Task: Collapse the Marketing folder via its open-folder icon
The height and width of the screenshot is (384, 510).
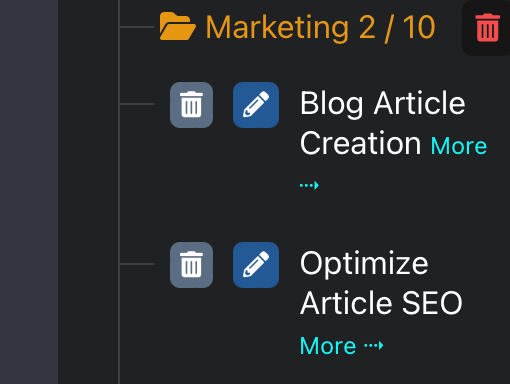Action: point(177,26)
